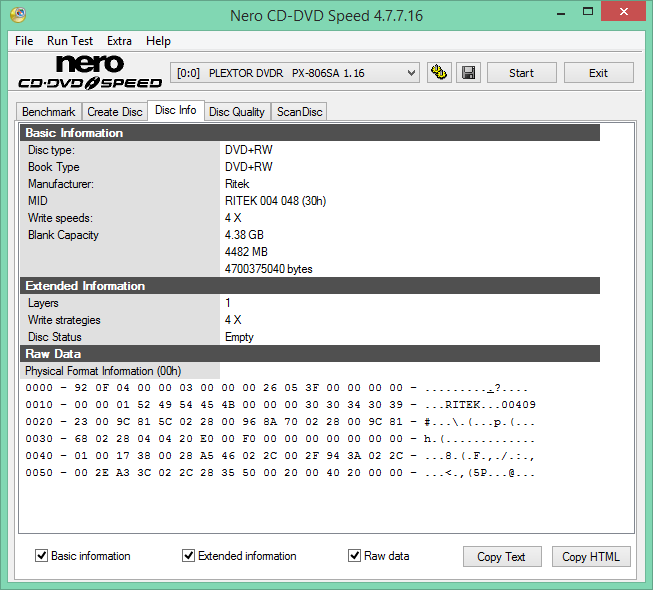Click the Extended Information section header
653x590 pixels.
click(310, 286)
